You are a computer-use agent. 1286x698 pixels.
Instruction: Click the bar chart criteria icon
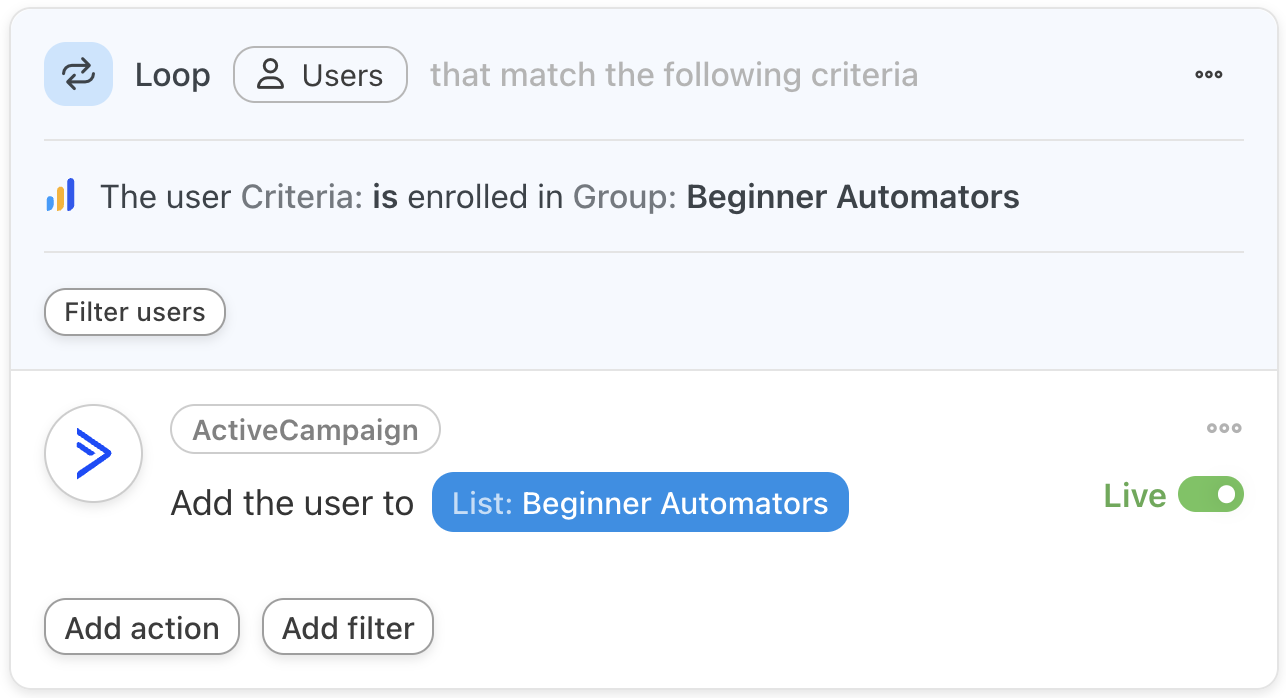coord(61,195)
